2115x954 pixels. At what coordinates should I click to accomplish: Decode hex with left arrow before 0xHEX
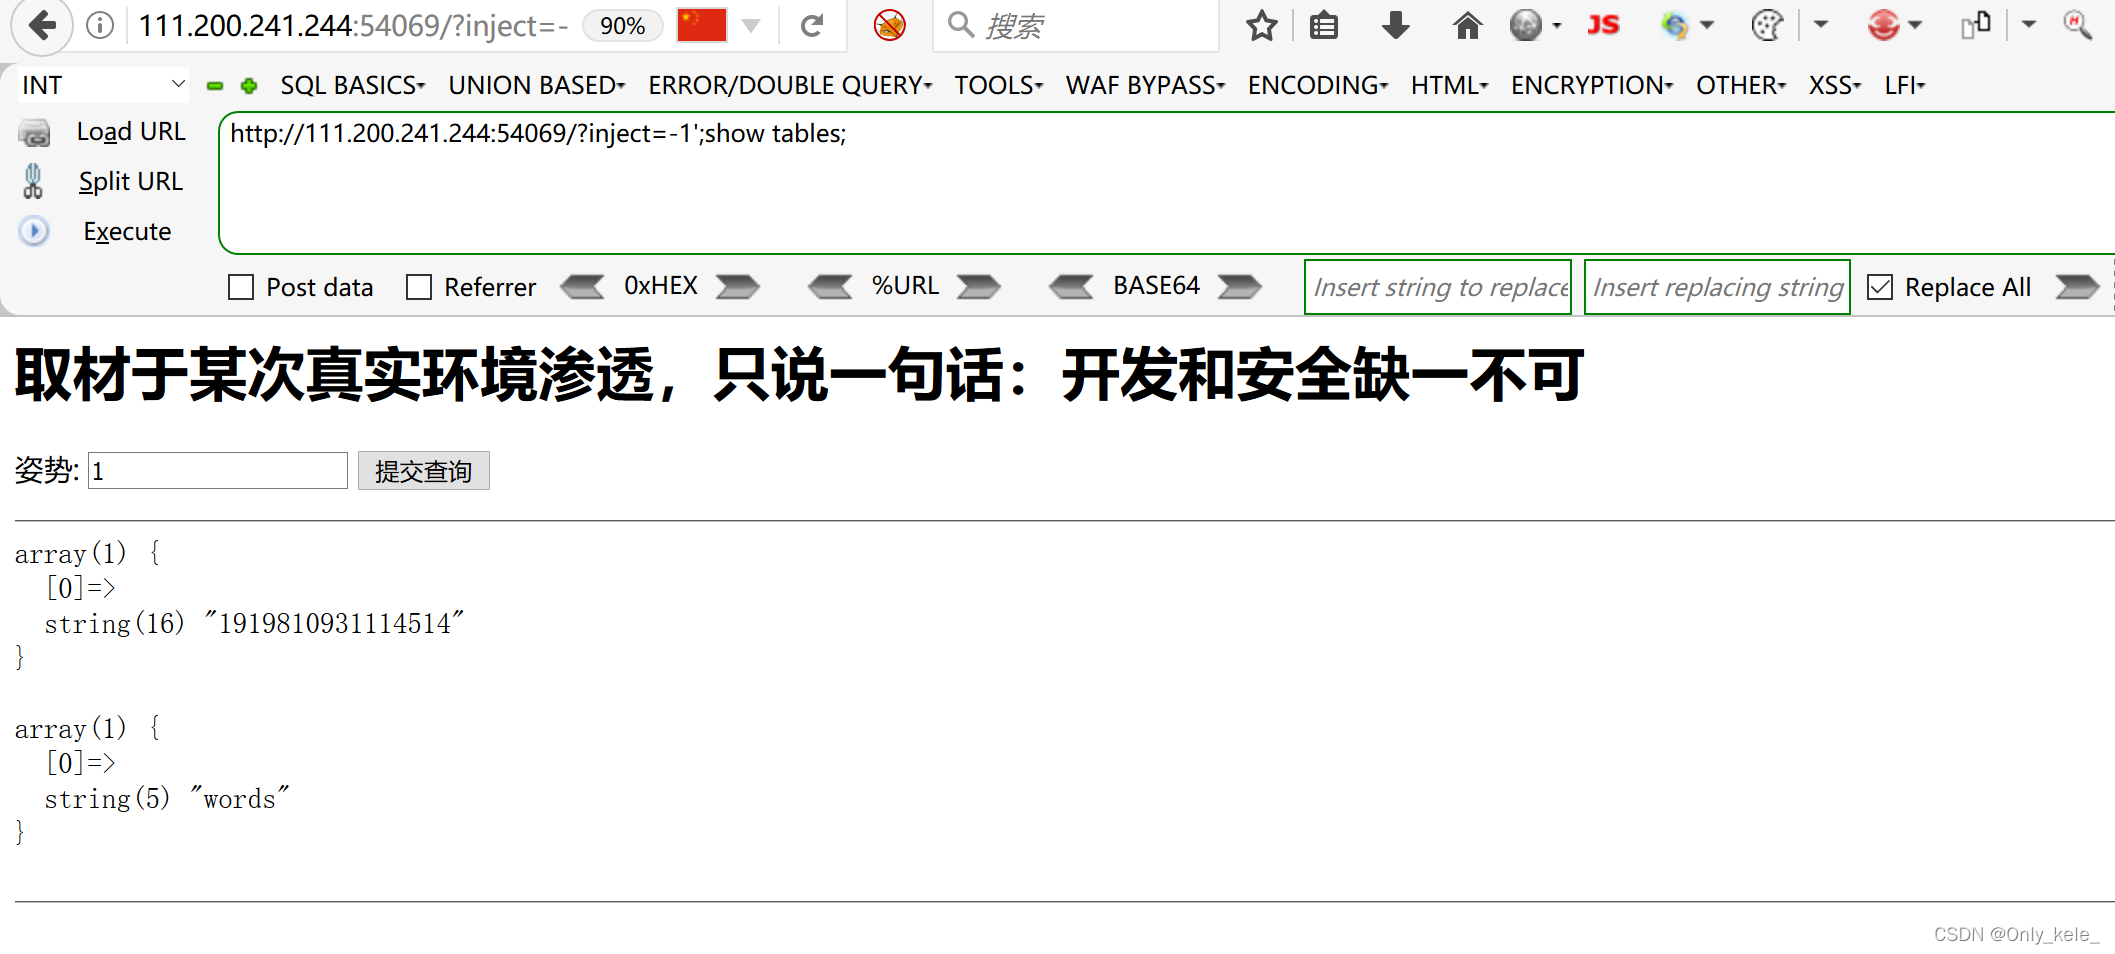tap(582, 287)
